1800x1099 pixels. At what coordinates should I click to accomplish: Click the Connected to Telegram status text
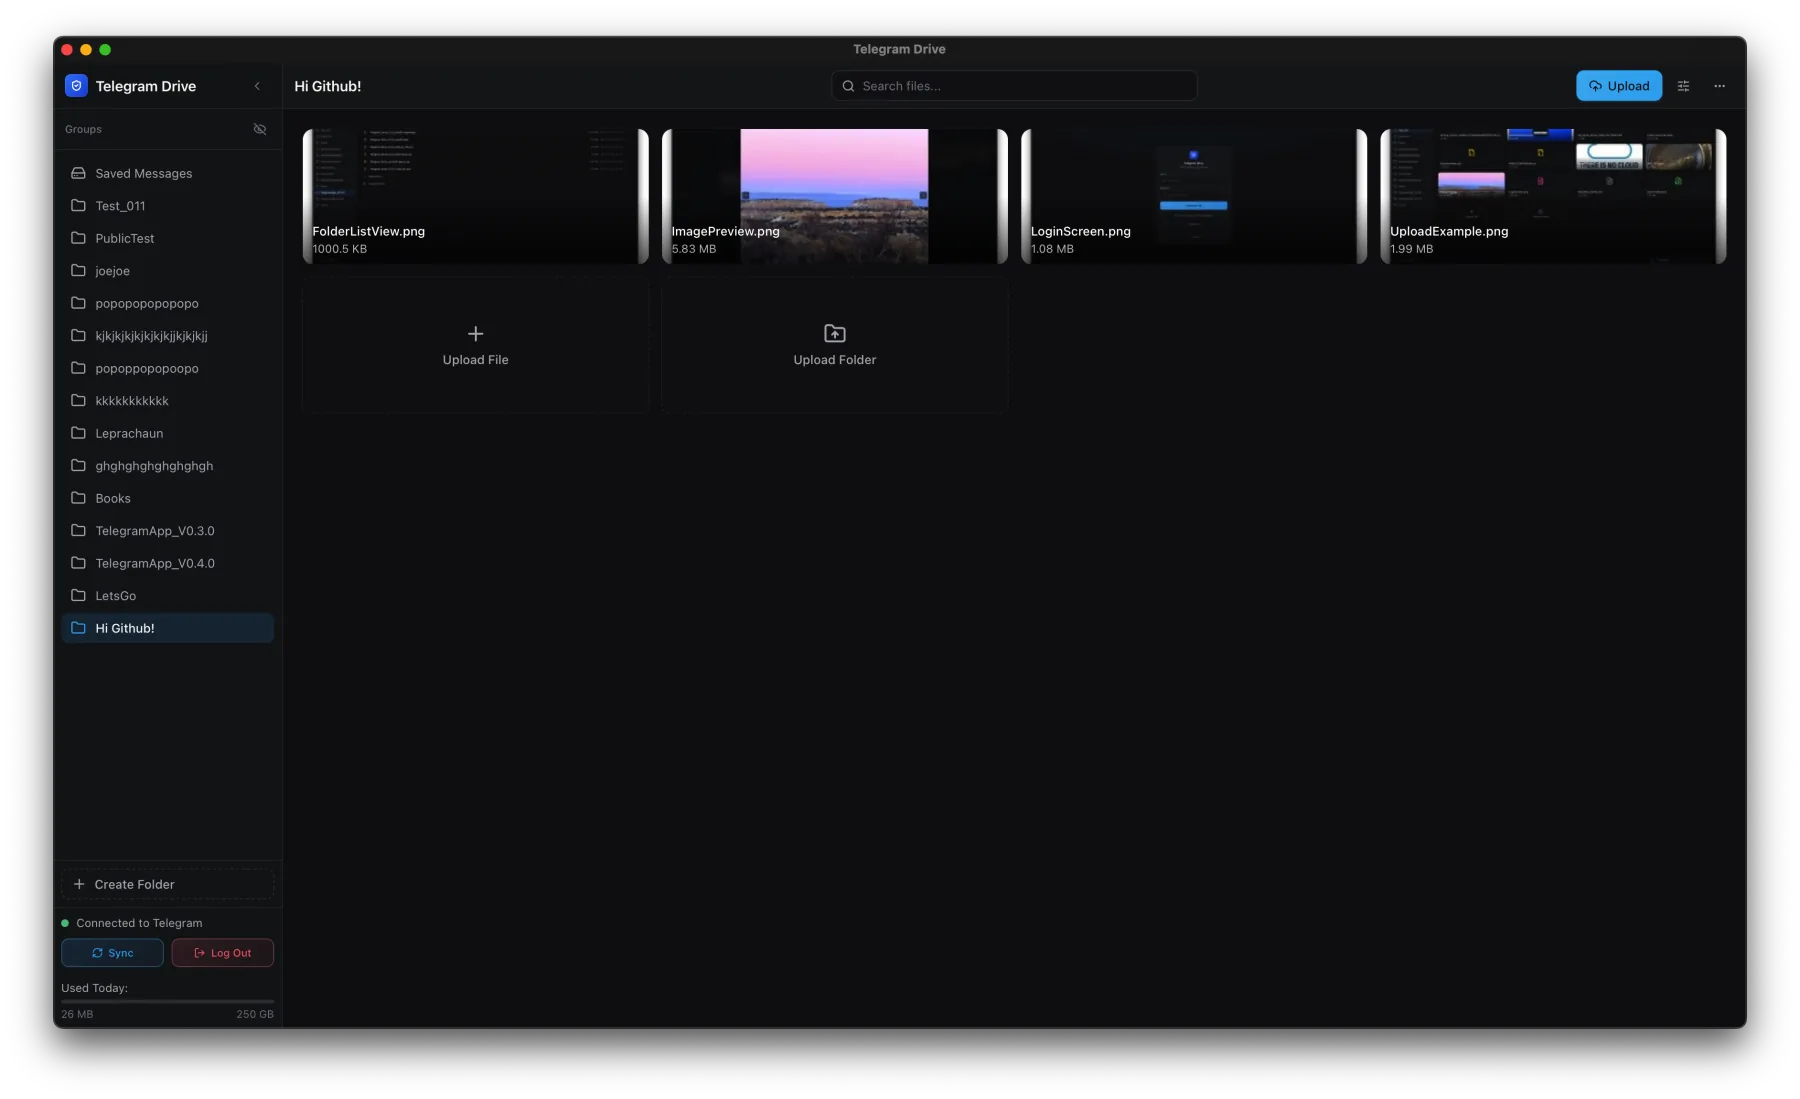139,923
